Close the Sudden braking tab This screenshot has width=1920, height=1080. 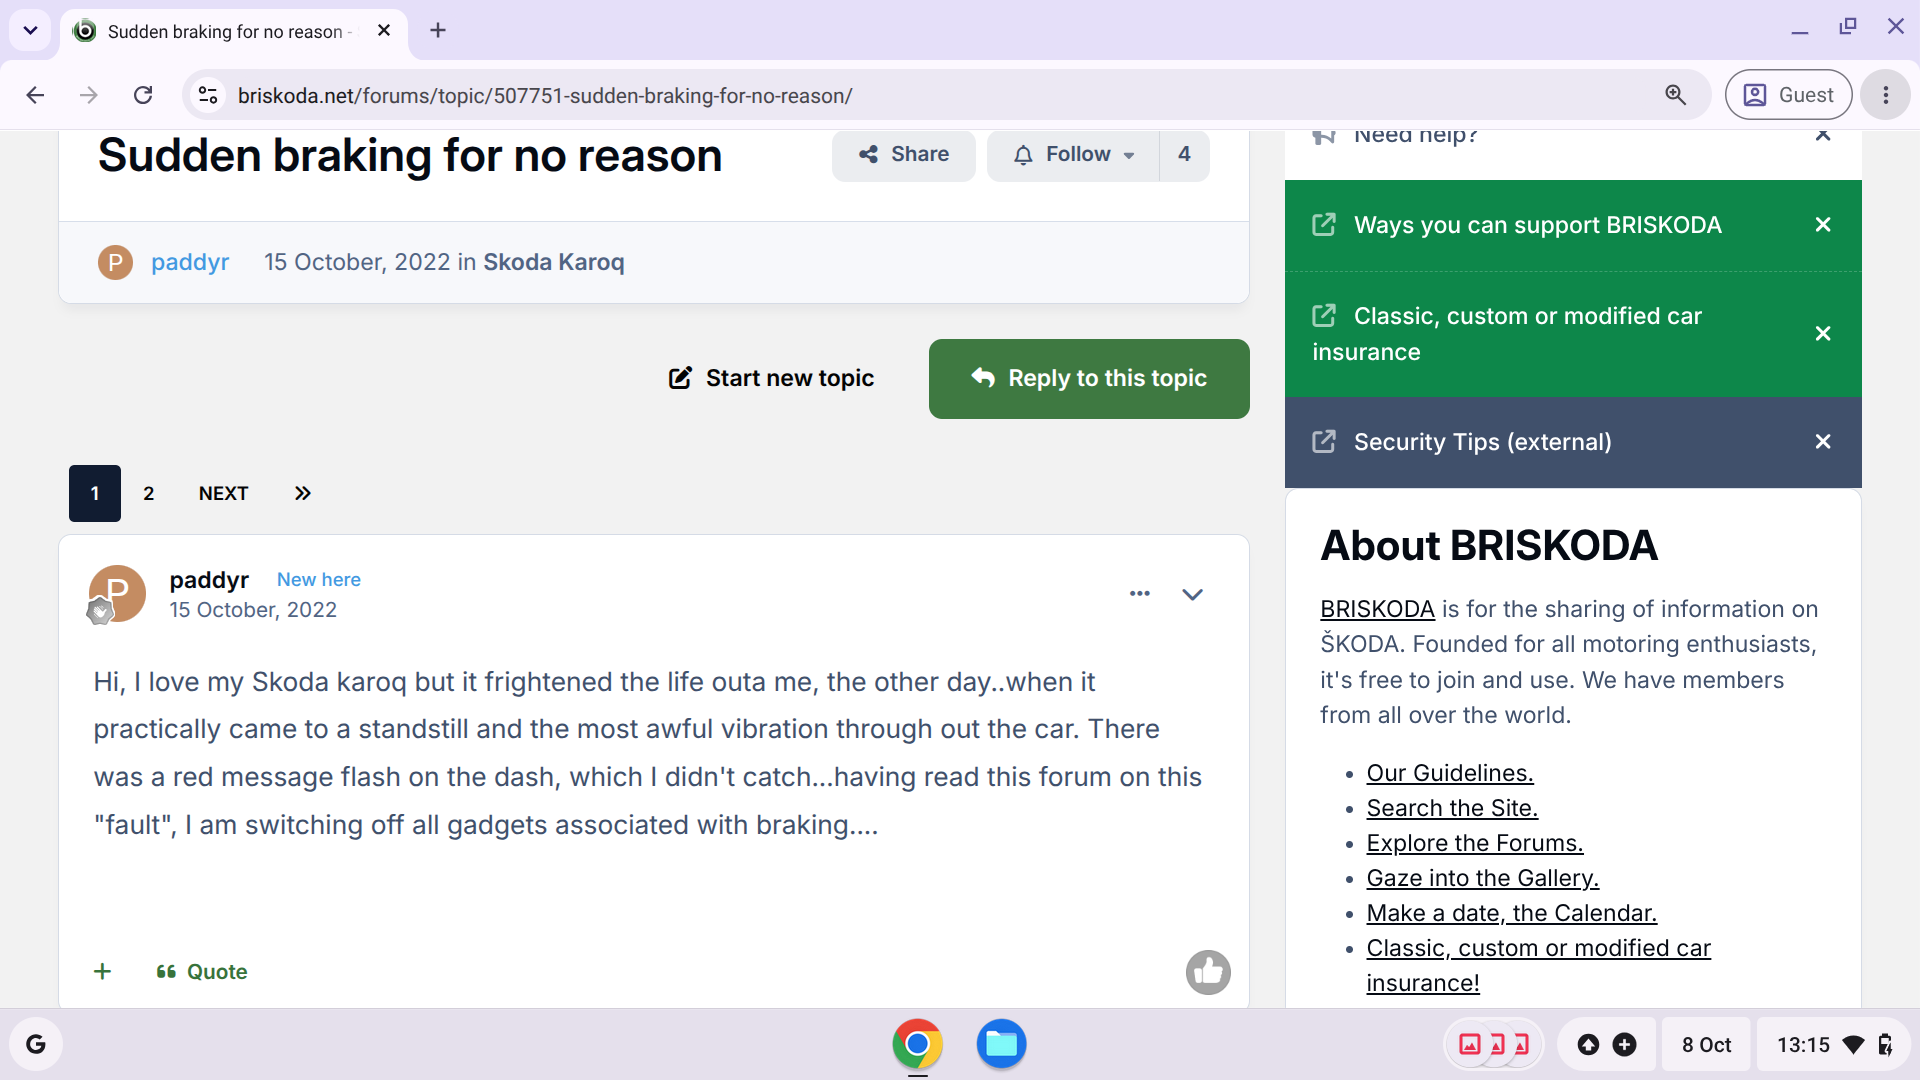pyautogui.click(x=384, y=31)
